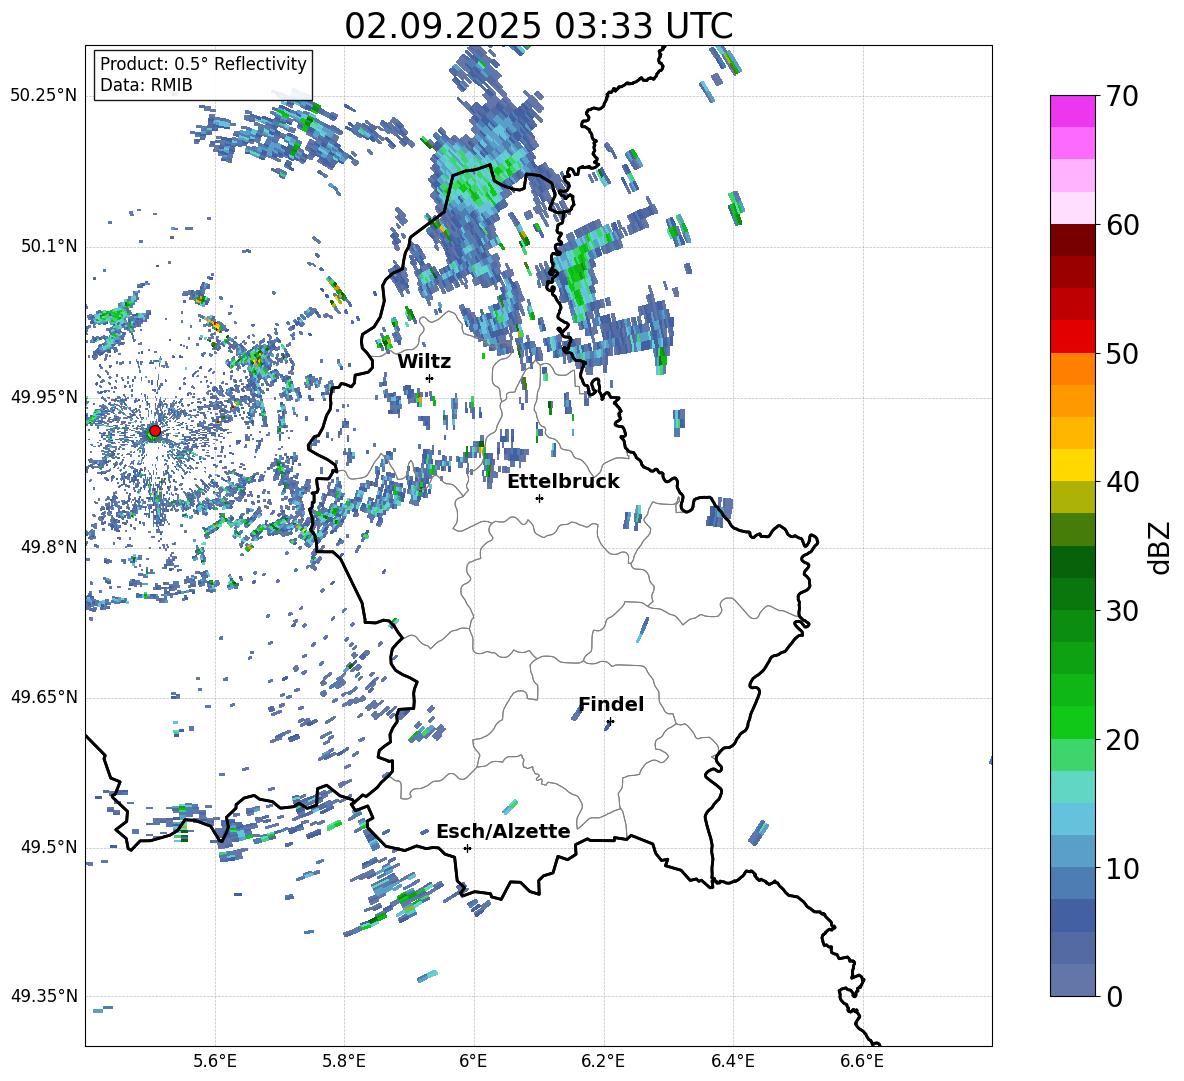Click the 10 value on the colorbar
1184x1081 pixels.
pos(1122,869)
